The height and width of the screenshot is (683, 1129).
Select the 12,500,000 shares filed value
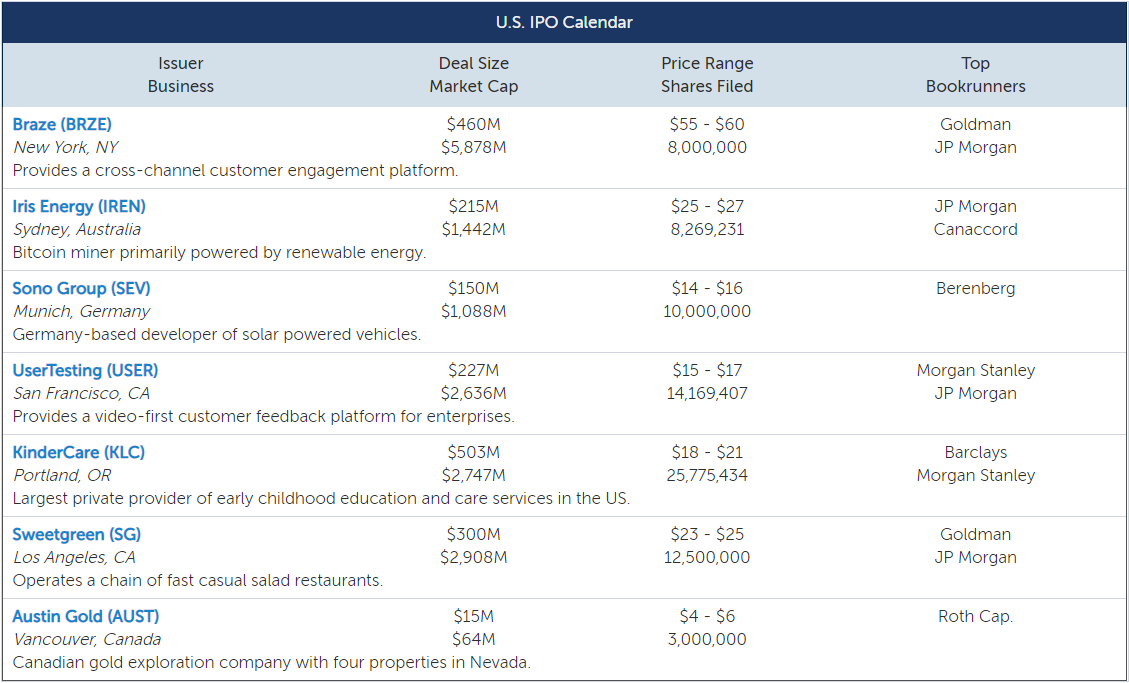pos(707,558)
